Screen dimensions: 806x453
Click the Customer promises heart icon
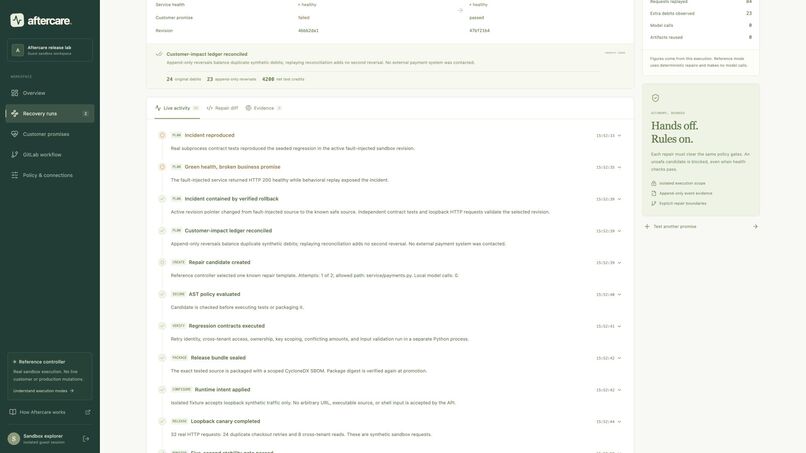(14, 134)
